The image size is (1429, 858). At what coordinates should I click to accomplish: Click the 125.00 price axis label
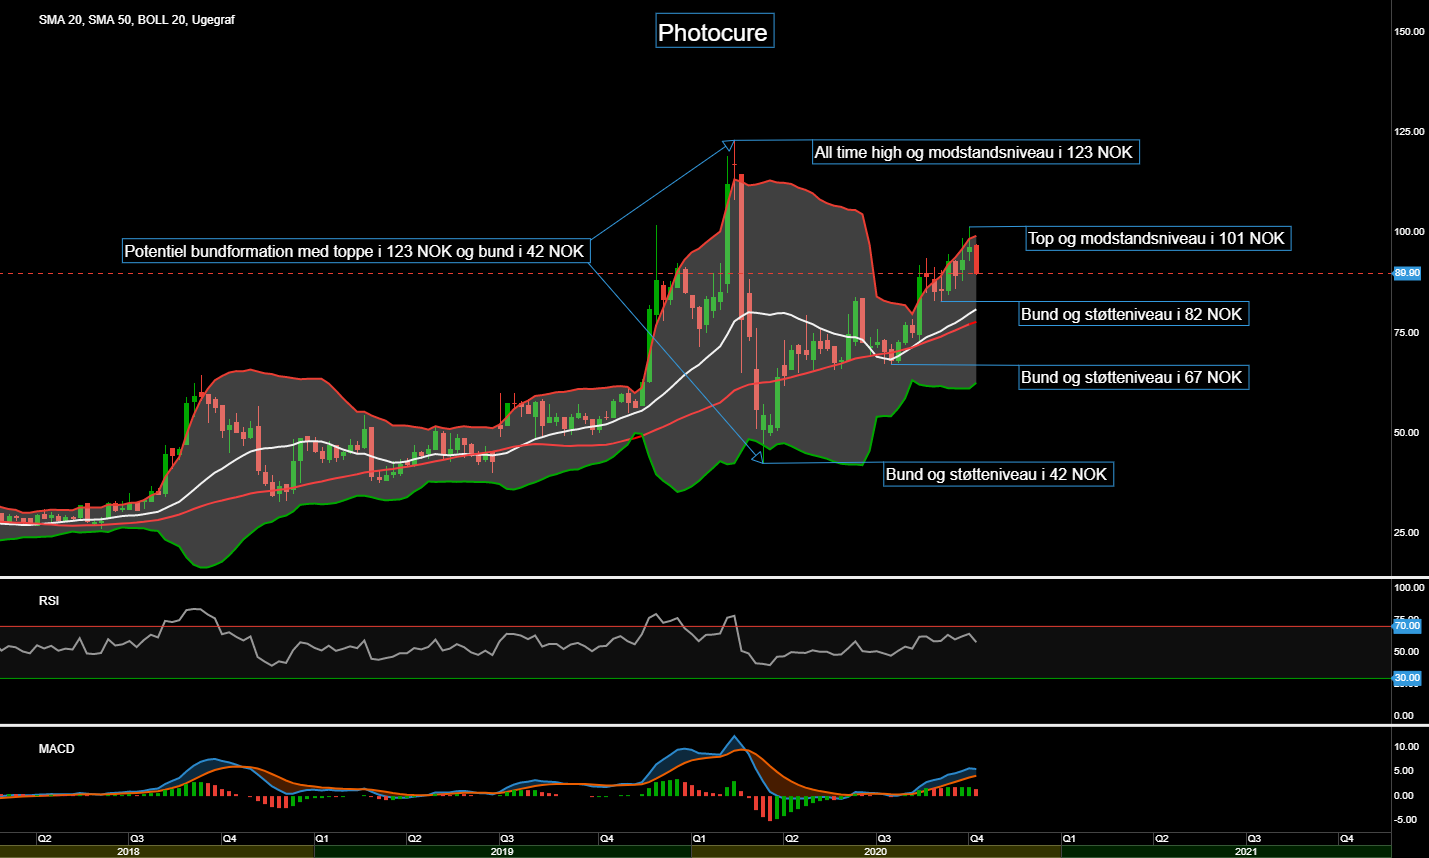click(x=1409, y=132)
